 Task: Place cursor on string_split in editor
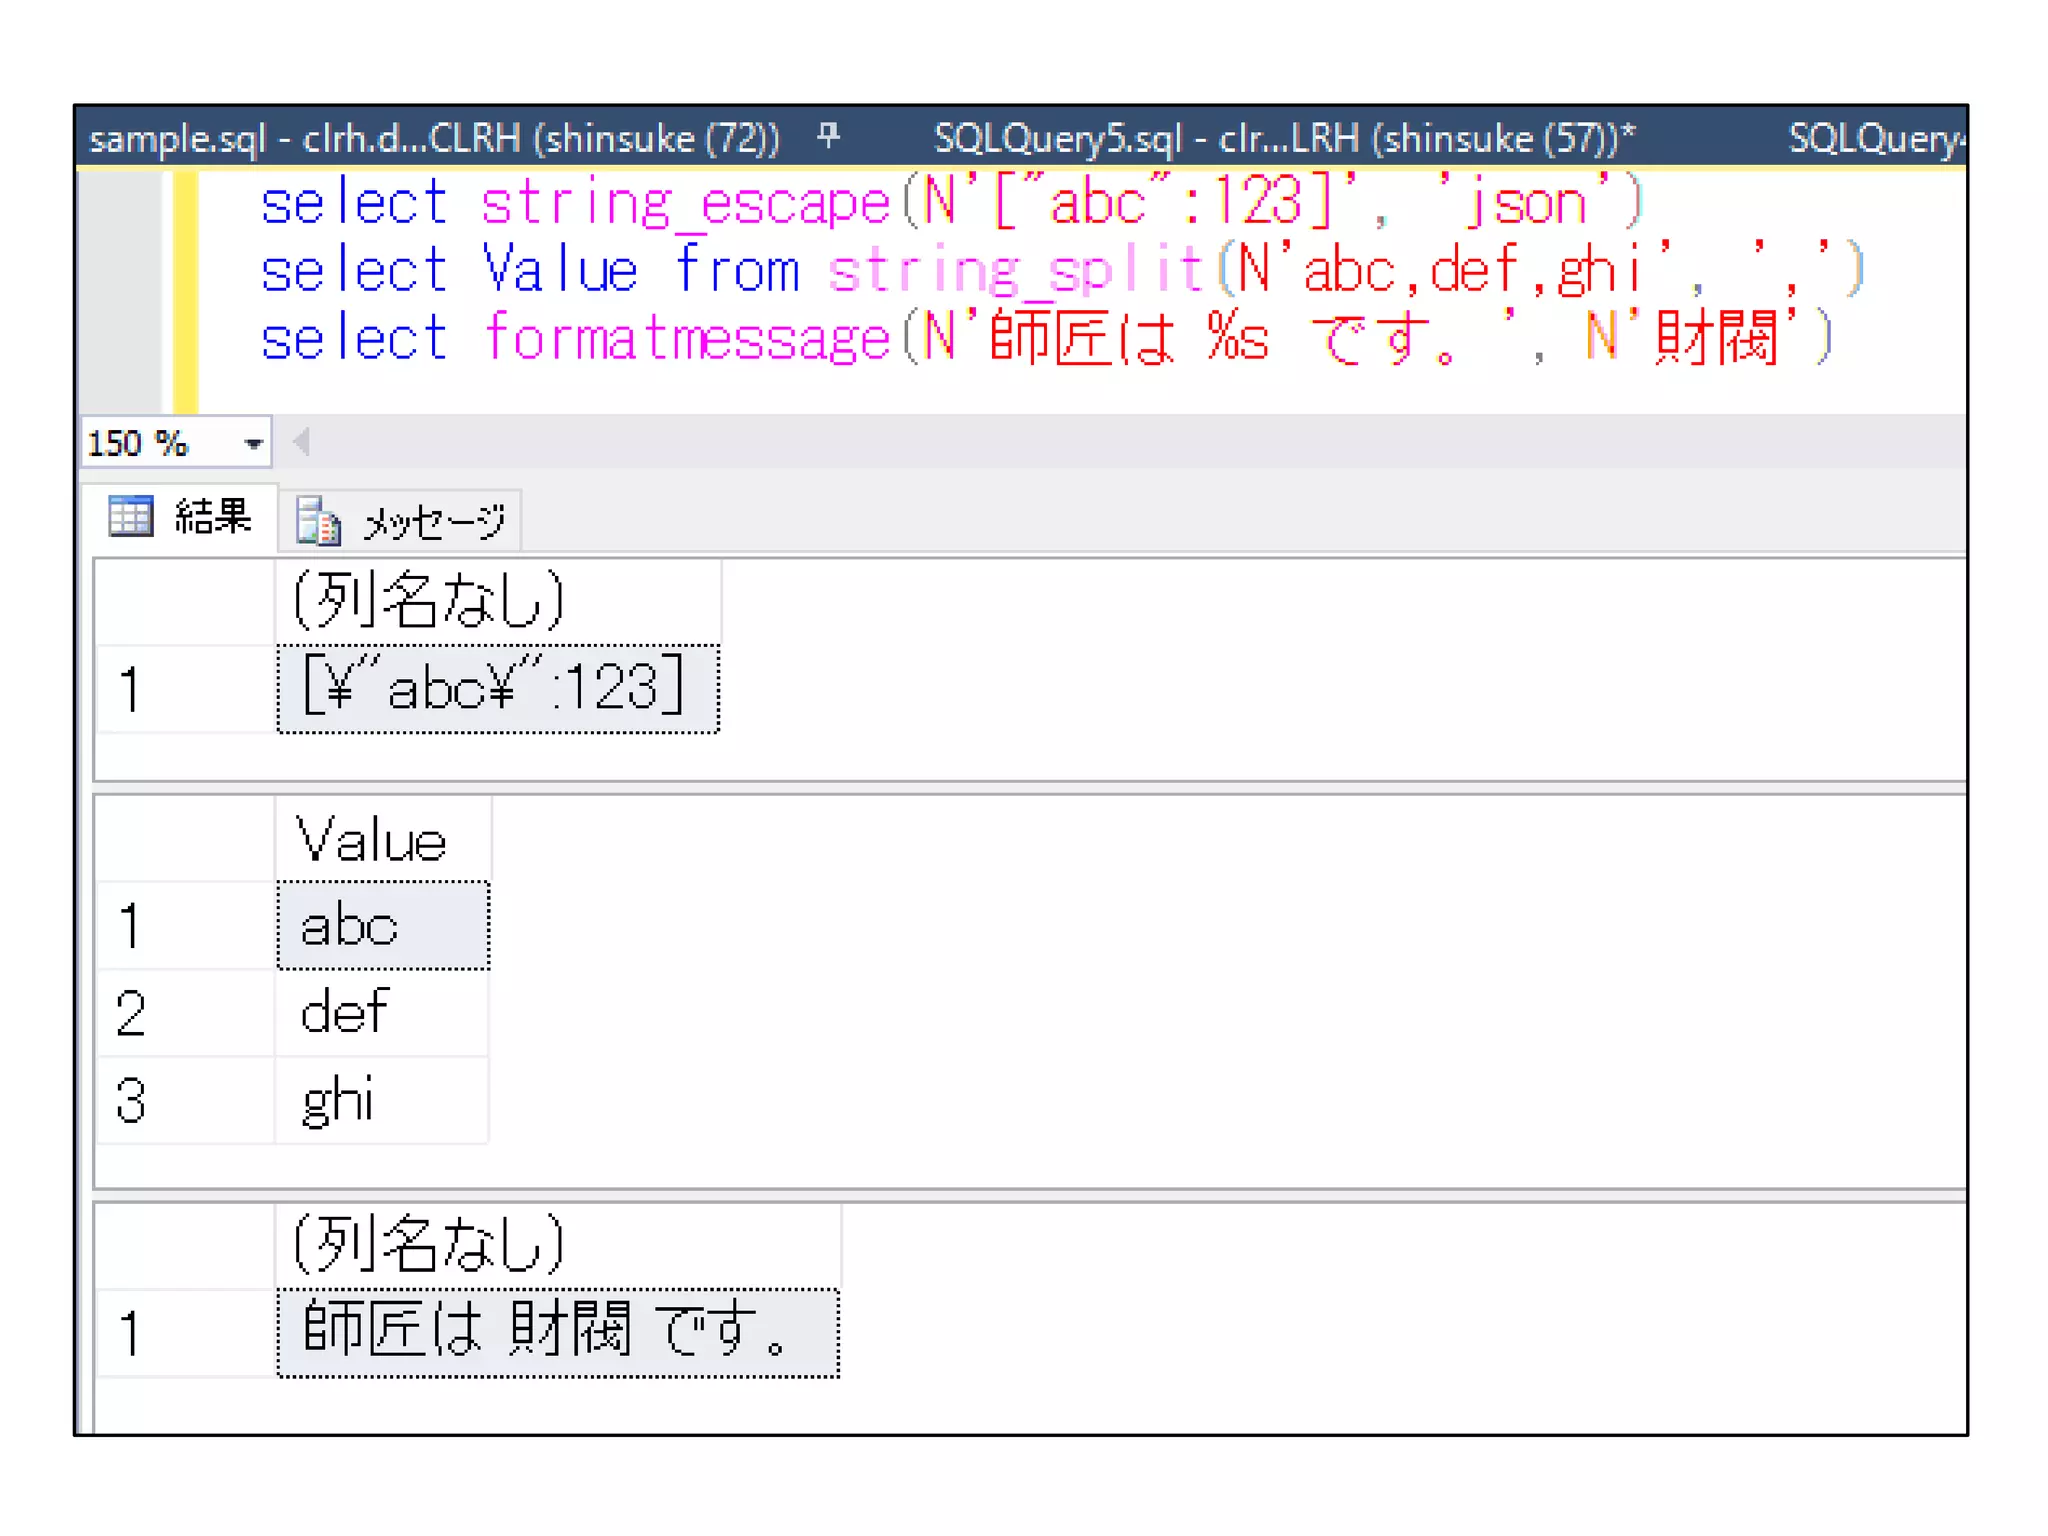point(1014,271)
